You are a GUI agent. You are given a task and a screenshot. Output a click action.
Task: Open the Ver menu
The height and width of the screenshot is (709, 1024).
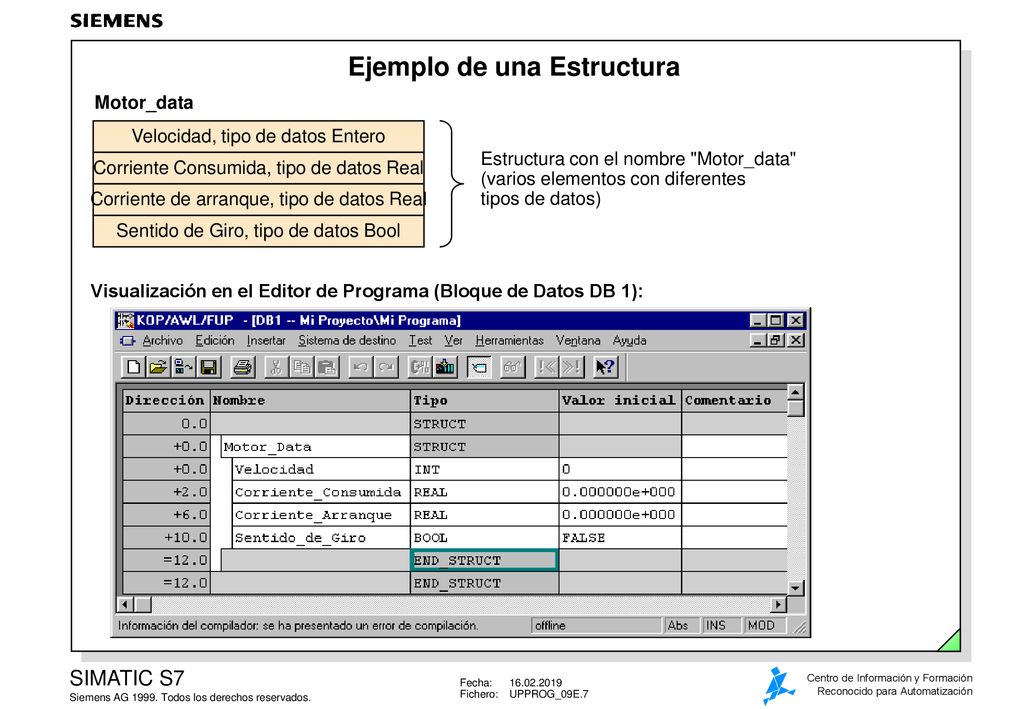(x=453, y=340)
